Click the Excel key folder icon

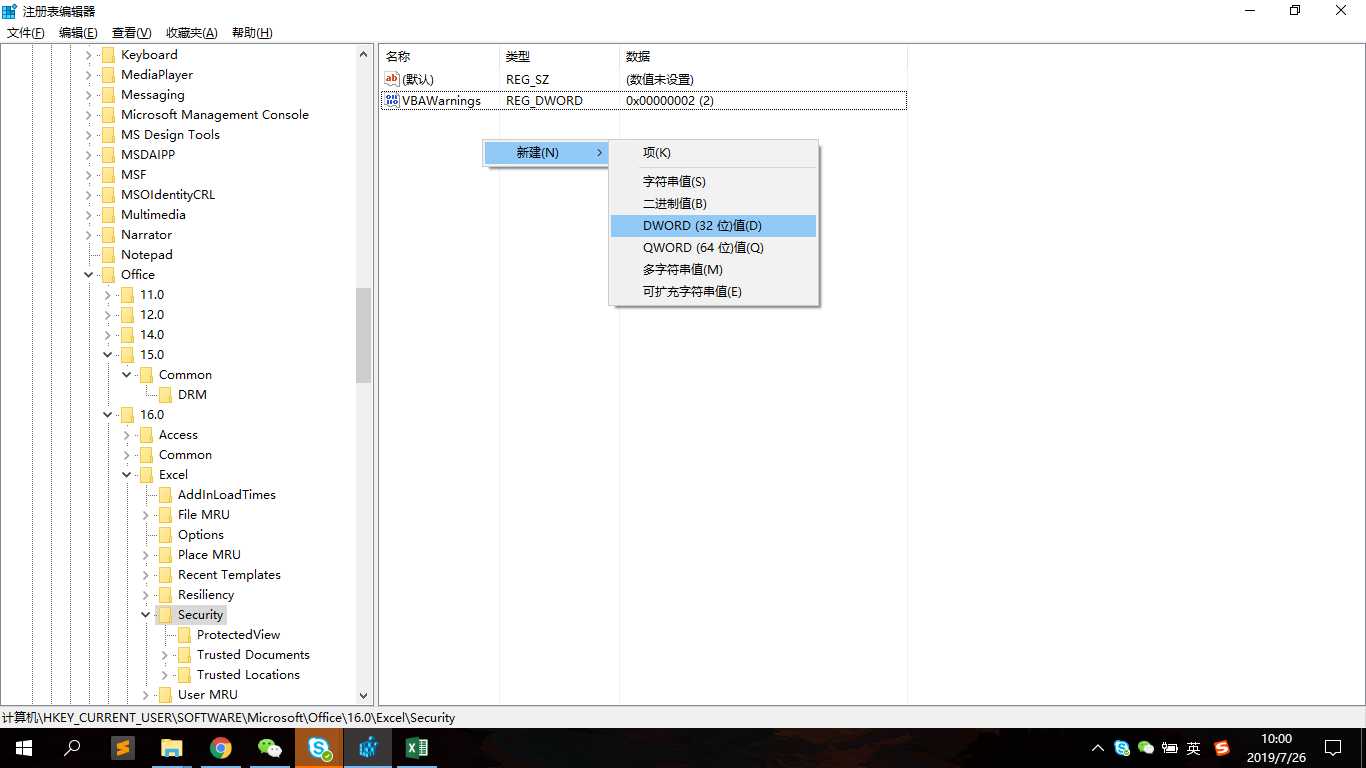(x=145, y=475)
